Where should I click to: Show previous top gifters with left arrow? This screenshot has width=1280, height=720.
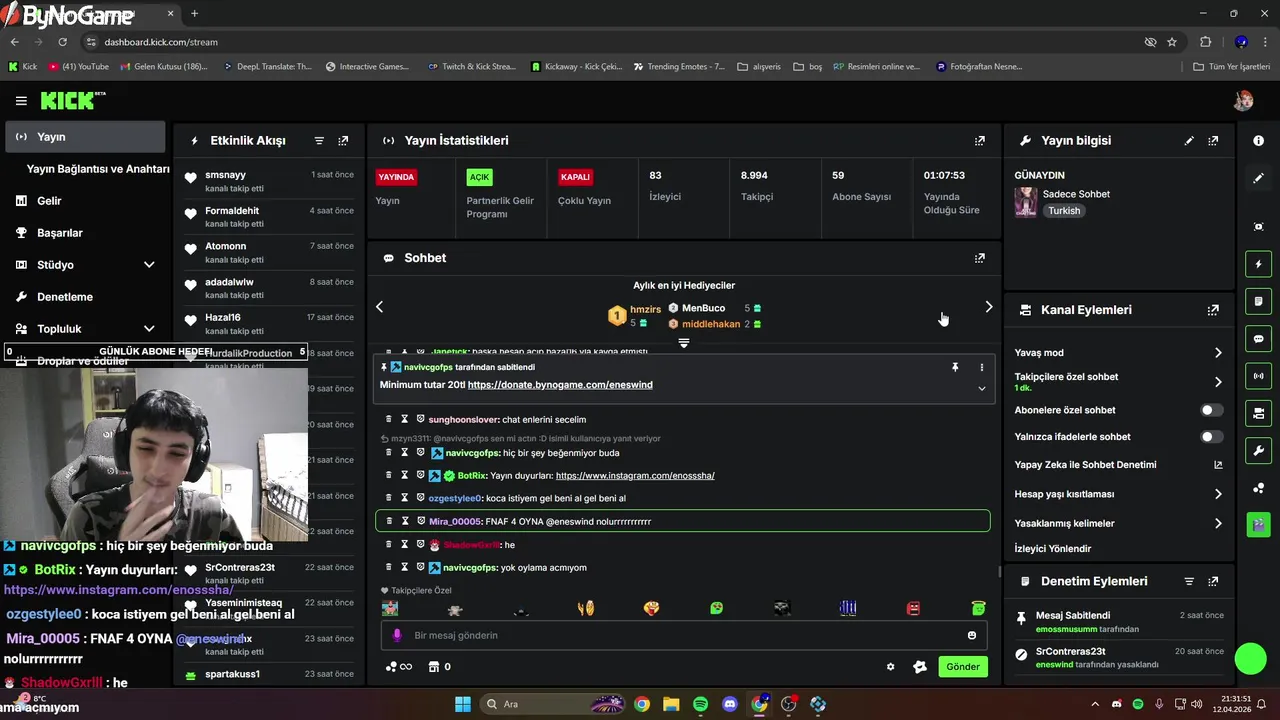pos(379,307)
